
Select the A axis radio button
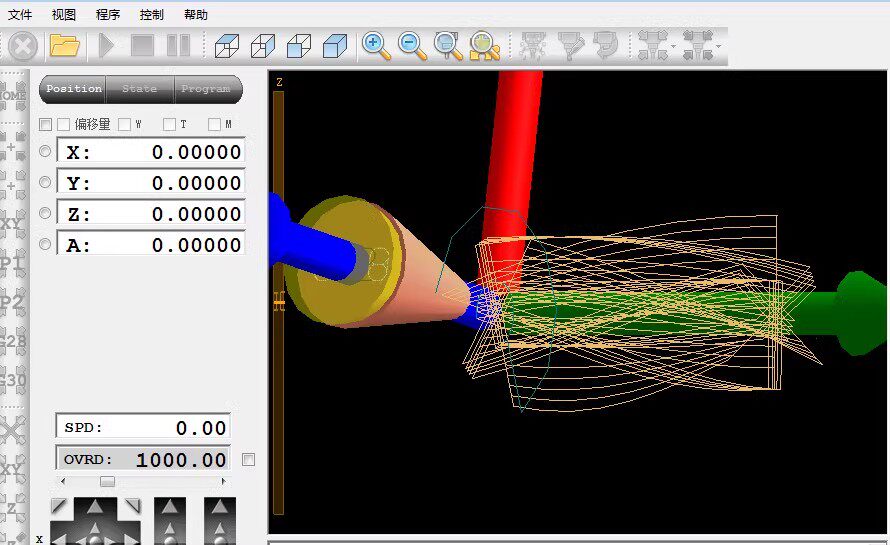point(45,244)
